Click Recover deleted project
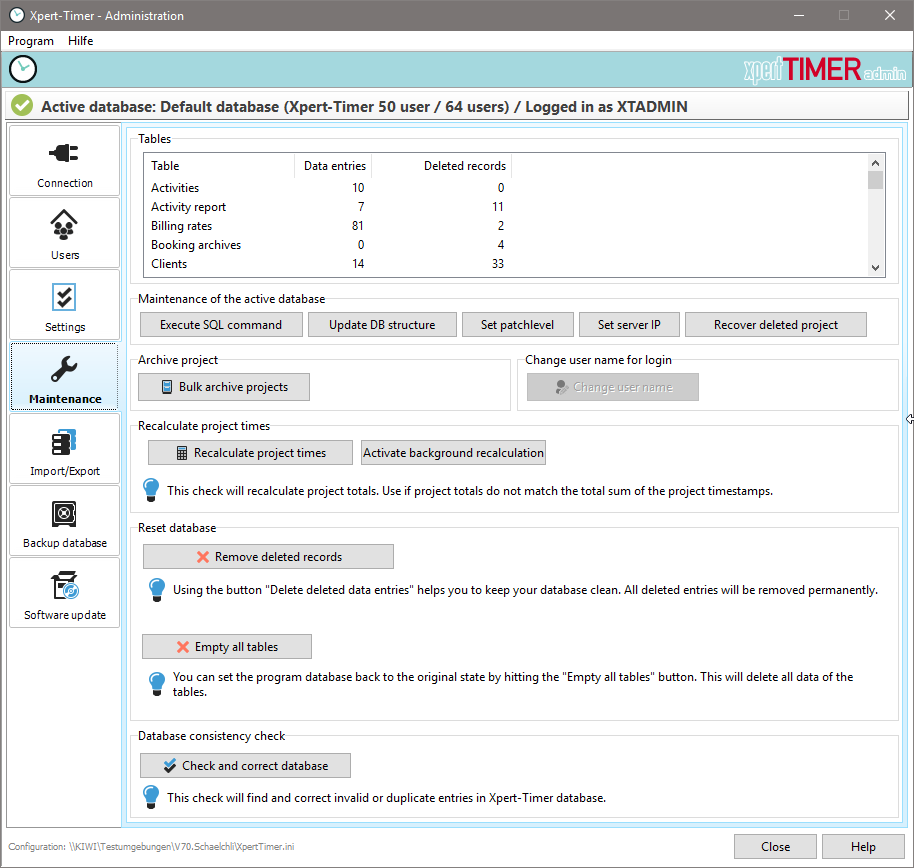Image resolution: width=914 pixels, height=868 pixels. 775,324
